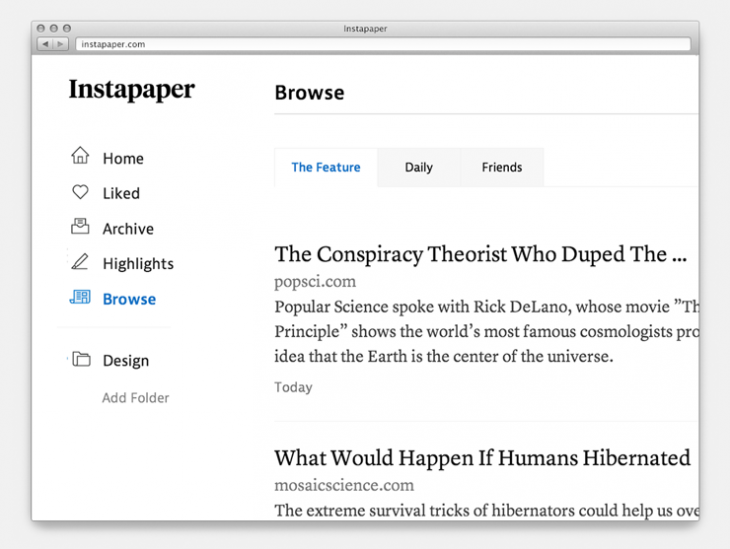Switch to The Feature tab

(326, 167)
